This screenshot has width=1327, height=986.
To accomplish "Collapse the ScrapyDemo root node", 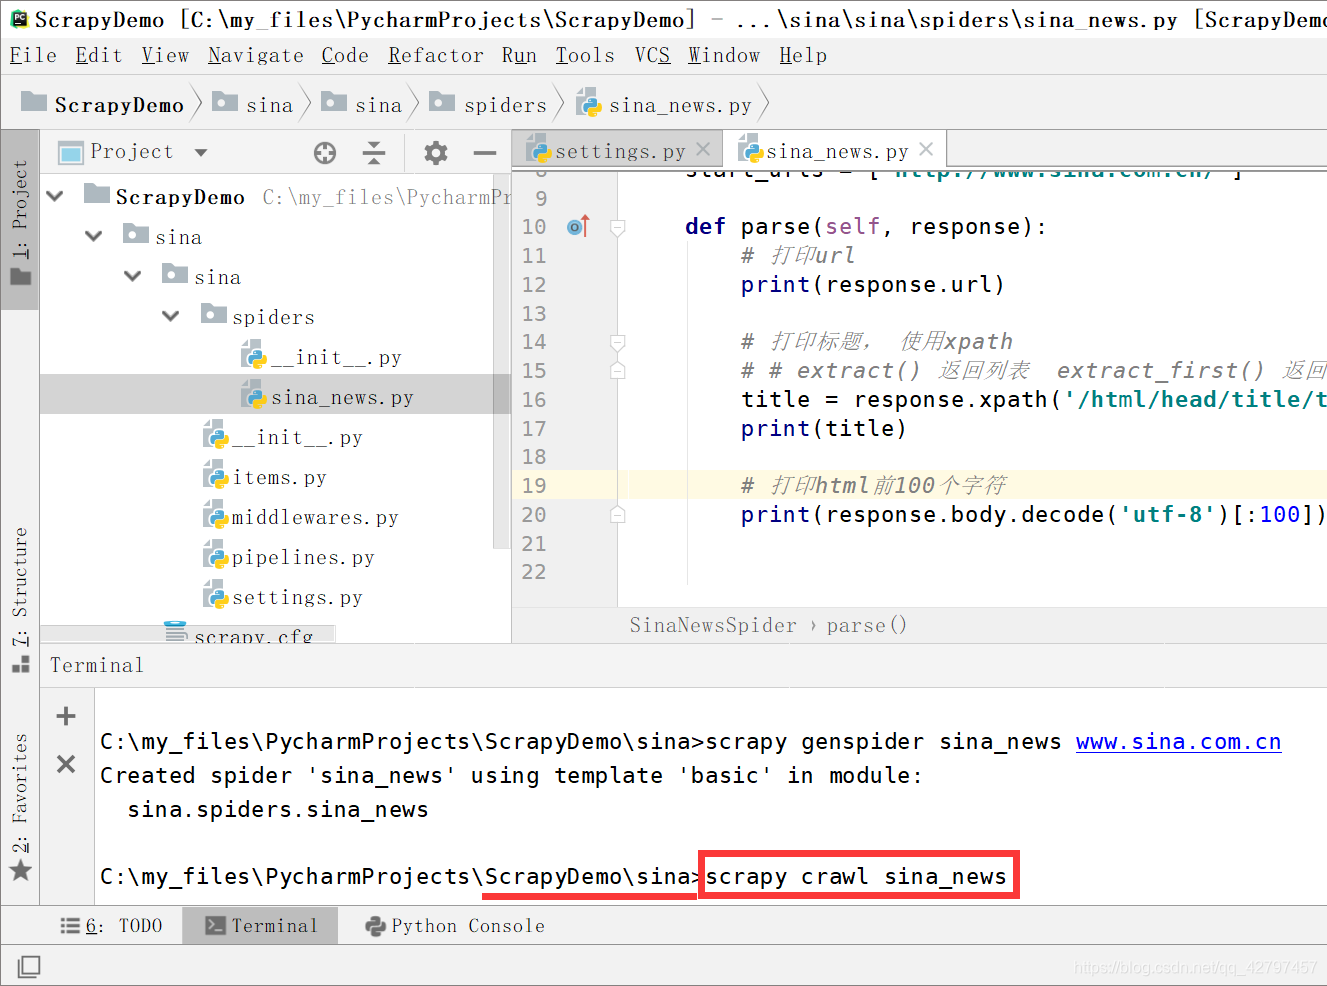I will [x=56, y=196].
